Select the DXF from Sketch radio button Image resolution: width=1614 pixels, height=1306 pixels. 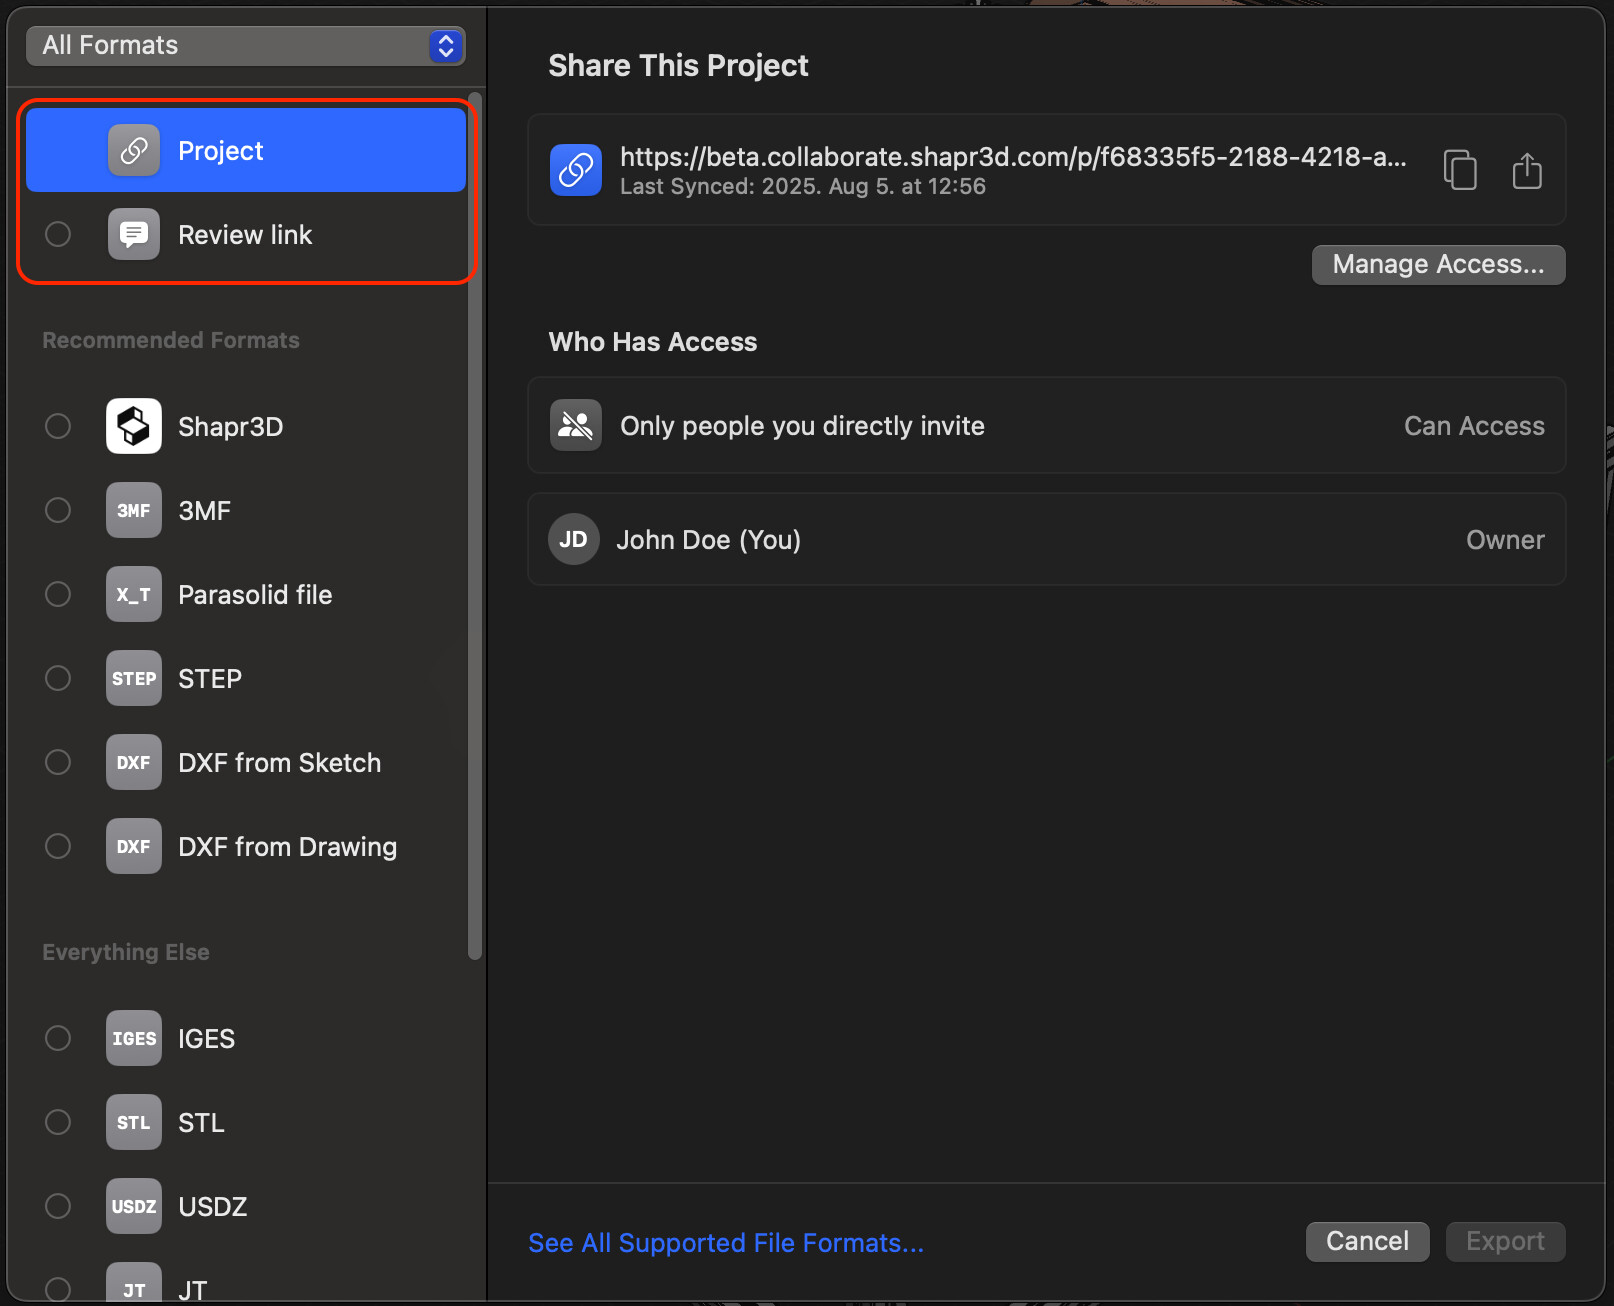pyautogui.click(x=58, y=762)
